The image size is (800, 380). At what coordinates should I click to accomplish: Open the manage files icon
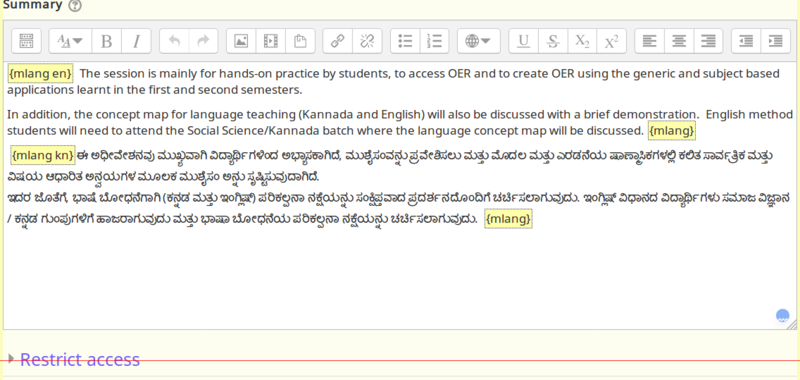(x=301, y=41)
